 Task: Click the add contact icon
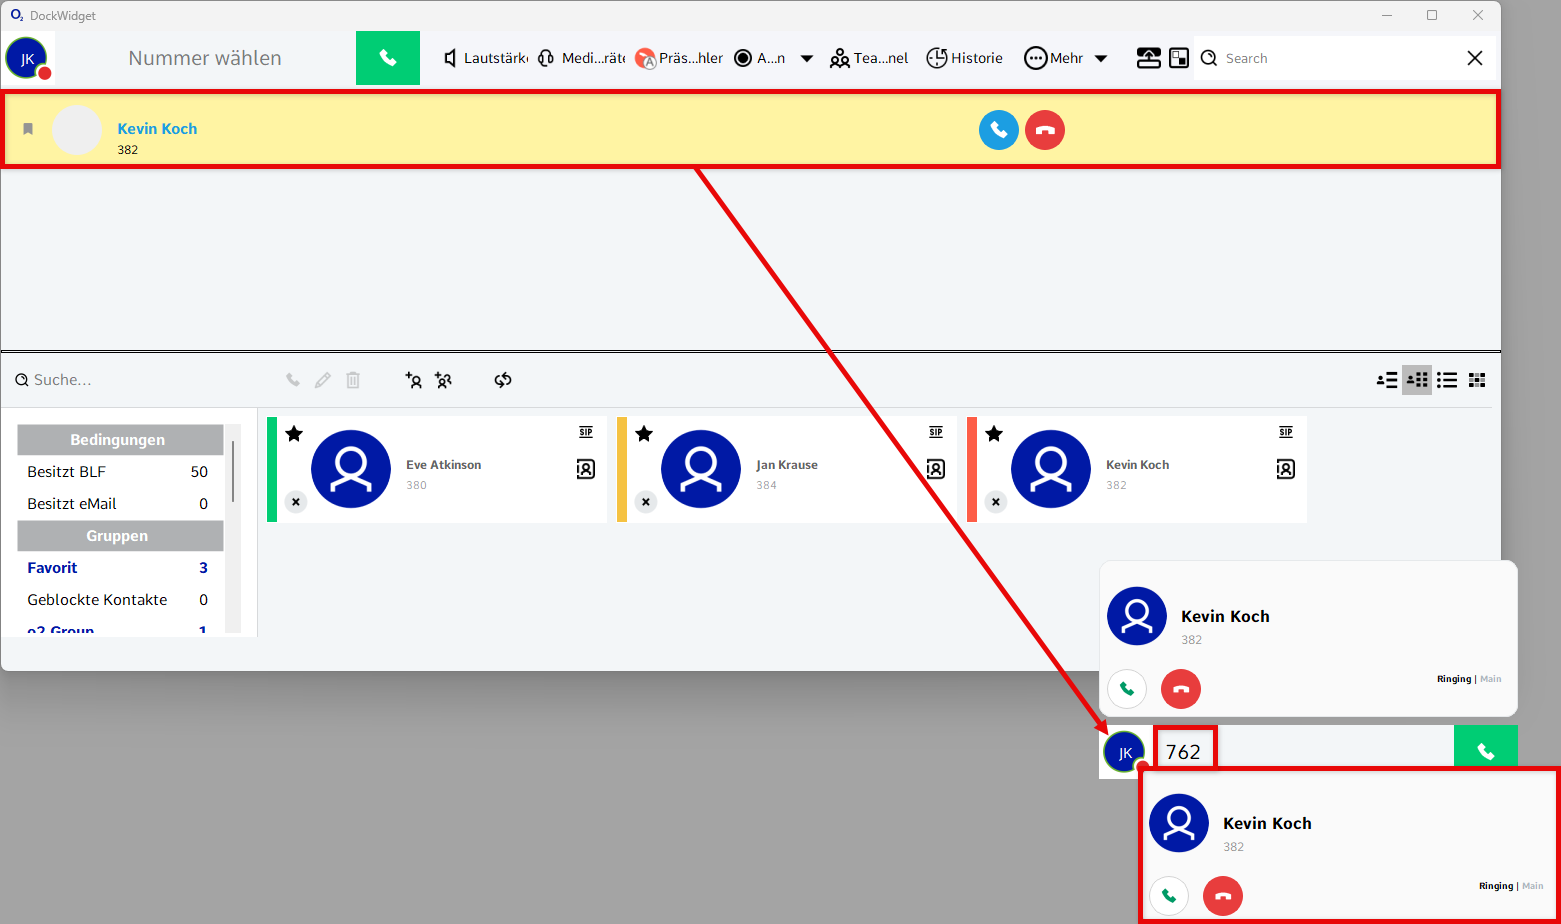(x=413, y=380)
